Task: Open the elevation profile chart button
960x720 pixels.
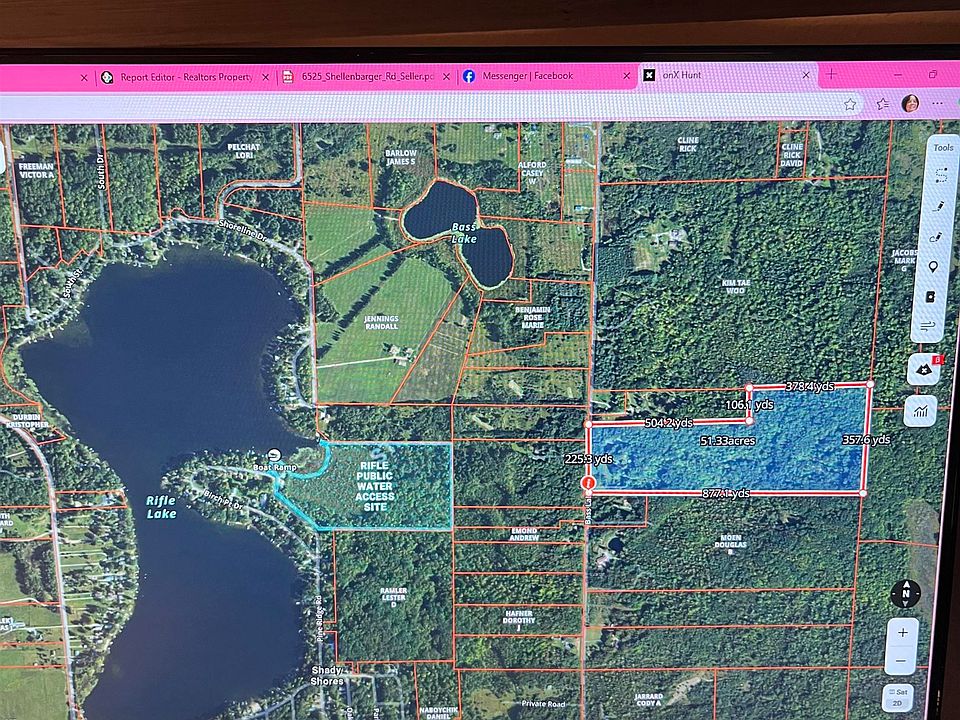Action: 919,409
